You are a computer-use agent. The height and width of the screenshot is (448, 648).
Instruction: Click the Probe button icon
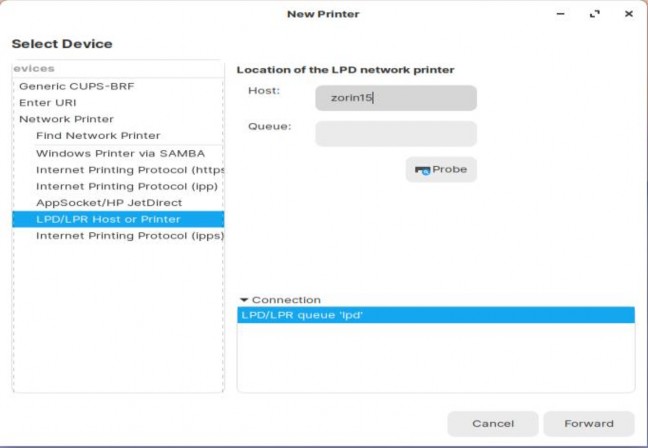click(422, 170)
